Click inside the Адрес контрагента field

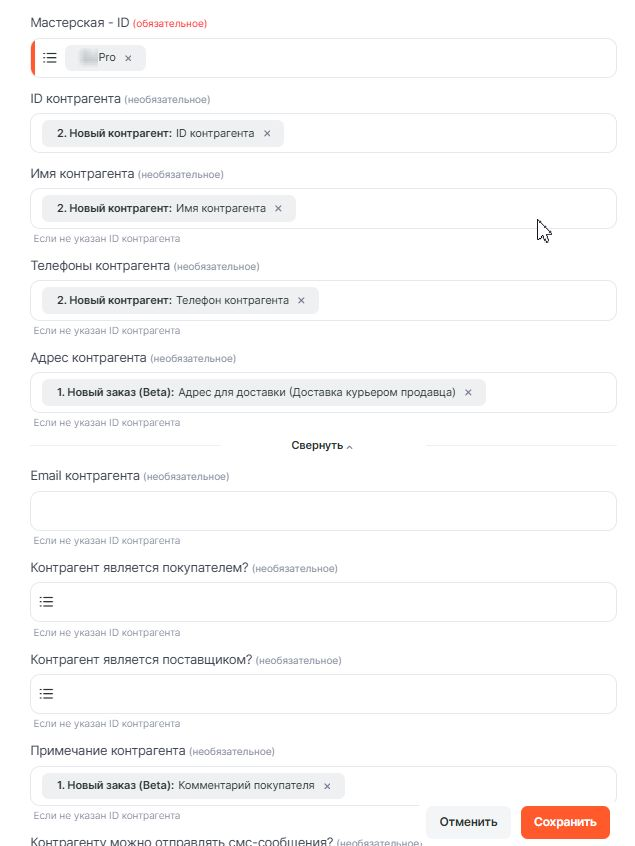pyautogui.click(x=550, y=392)
